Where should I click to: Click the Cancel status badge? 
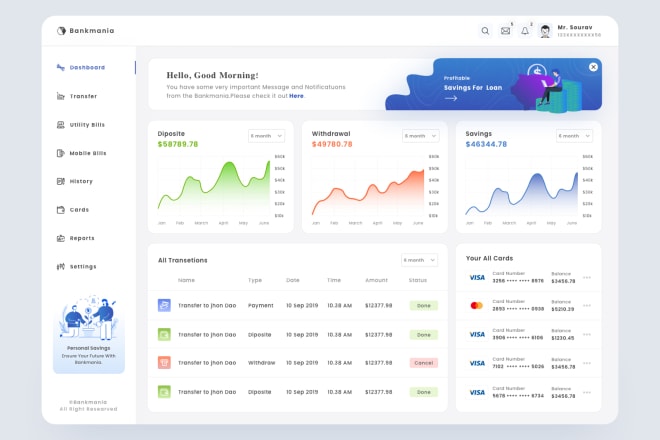tap(424, 363)
